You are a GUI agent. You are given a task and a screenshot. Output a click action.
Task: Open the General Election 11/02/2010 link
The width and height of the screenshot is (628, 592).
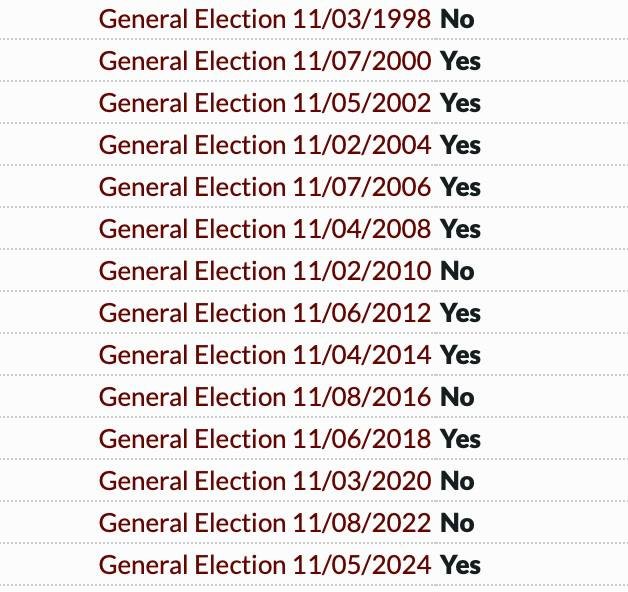pyautogui.click(x=265, y=271)
